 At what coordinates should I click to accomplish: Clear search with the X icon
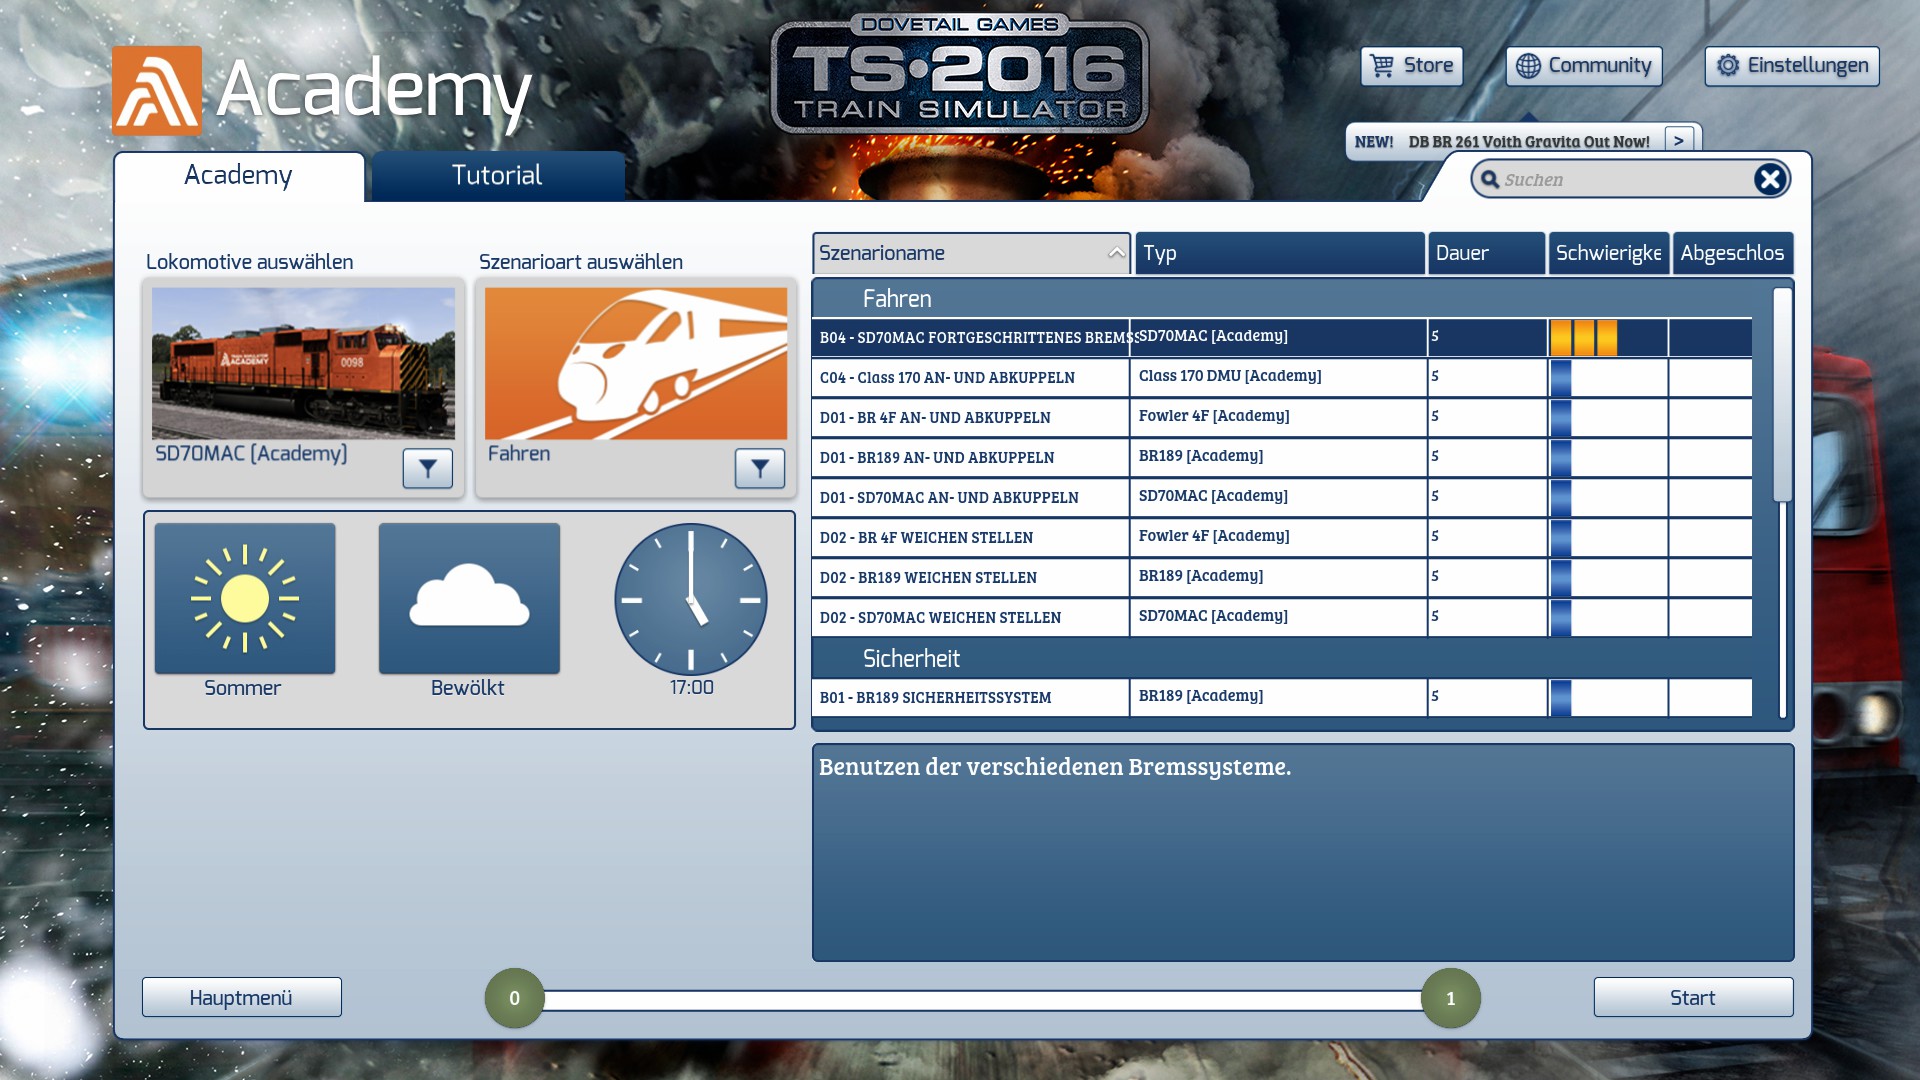(1770, 179)
